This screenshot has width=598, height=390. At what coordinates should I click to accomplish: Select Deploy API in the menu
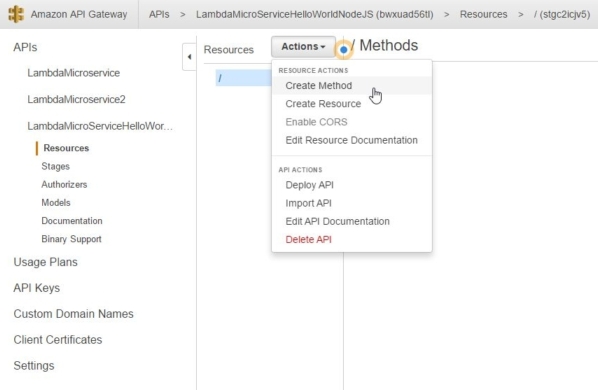309,185
